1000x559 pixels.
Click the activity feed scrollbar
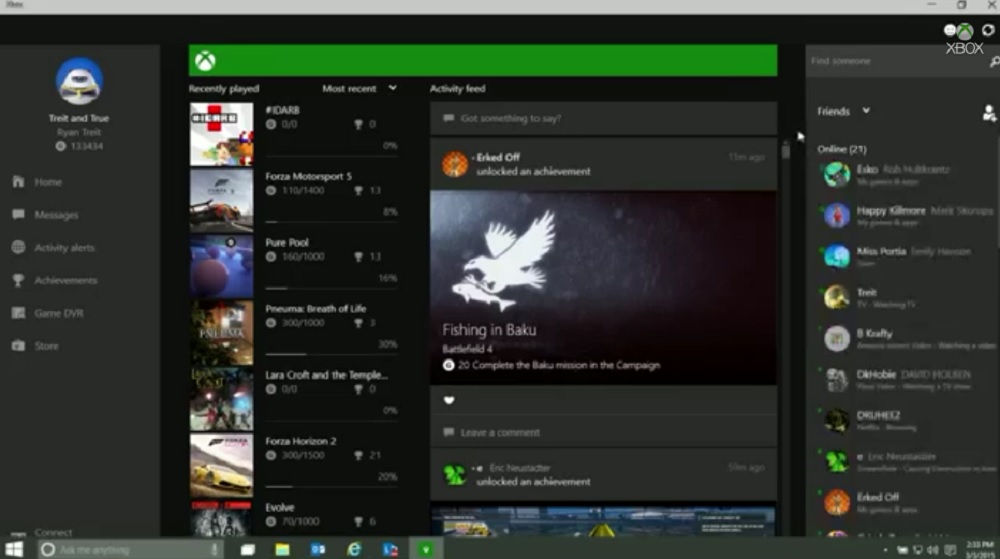click(786, 151)
